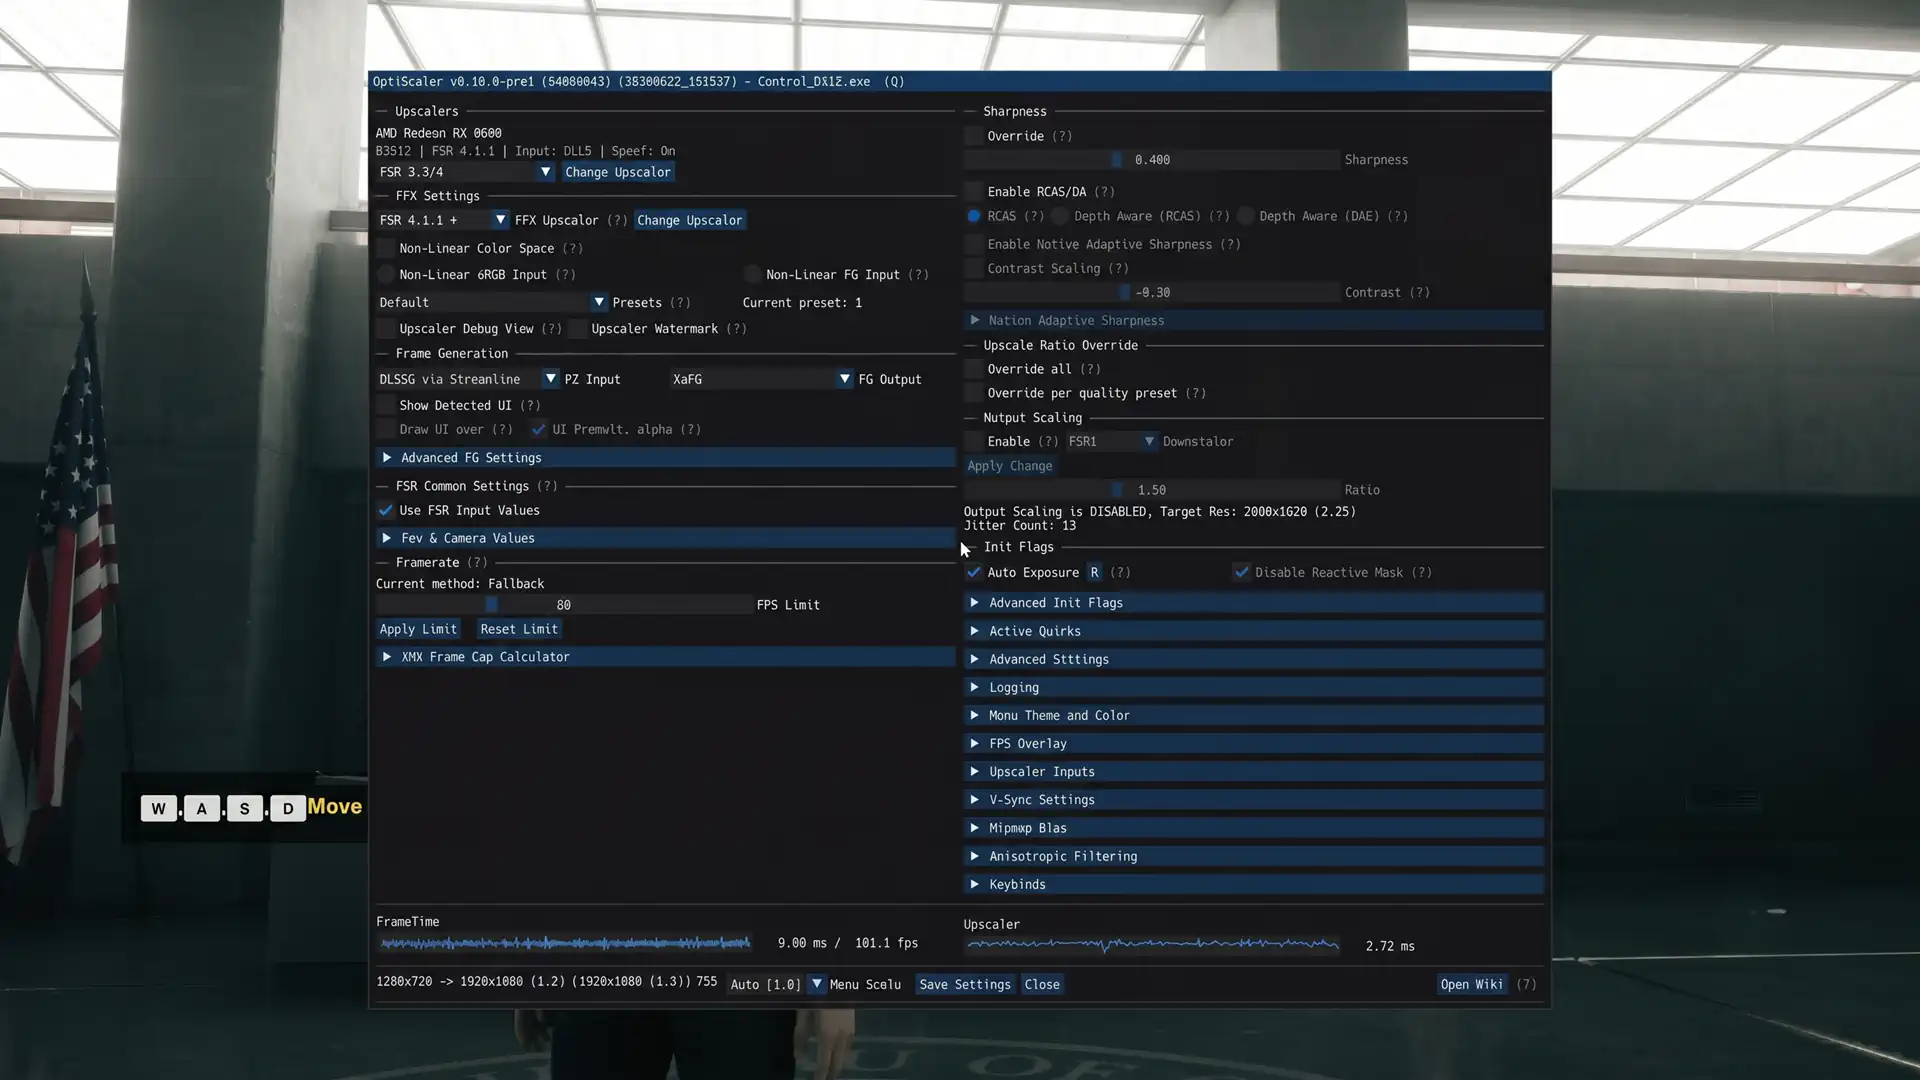The width and height of the screenshot is (1920, 1080).
Task: Expand the Logging section
Action: click(x=1254, y=688)
